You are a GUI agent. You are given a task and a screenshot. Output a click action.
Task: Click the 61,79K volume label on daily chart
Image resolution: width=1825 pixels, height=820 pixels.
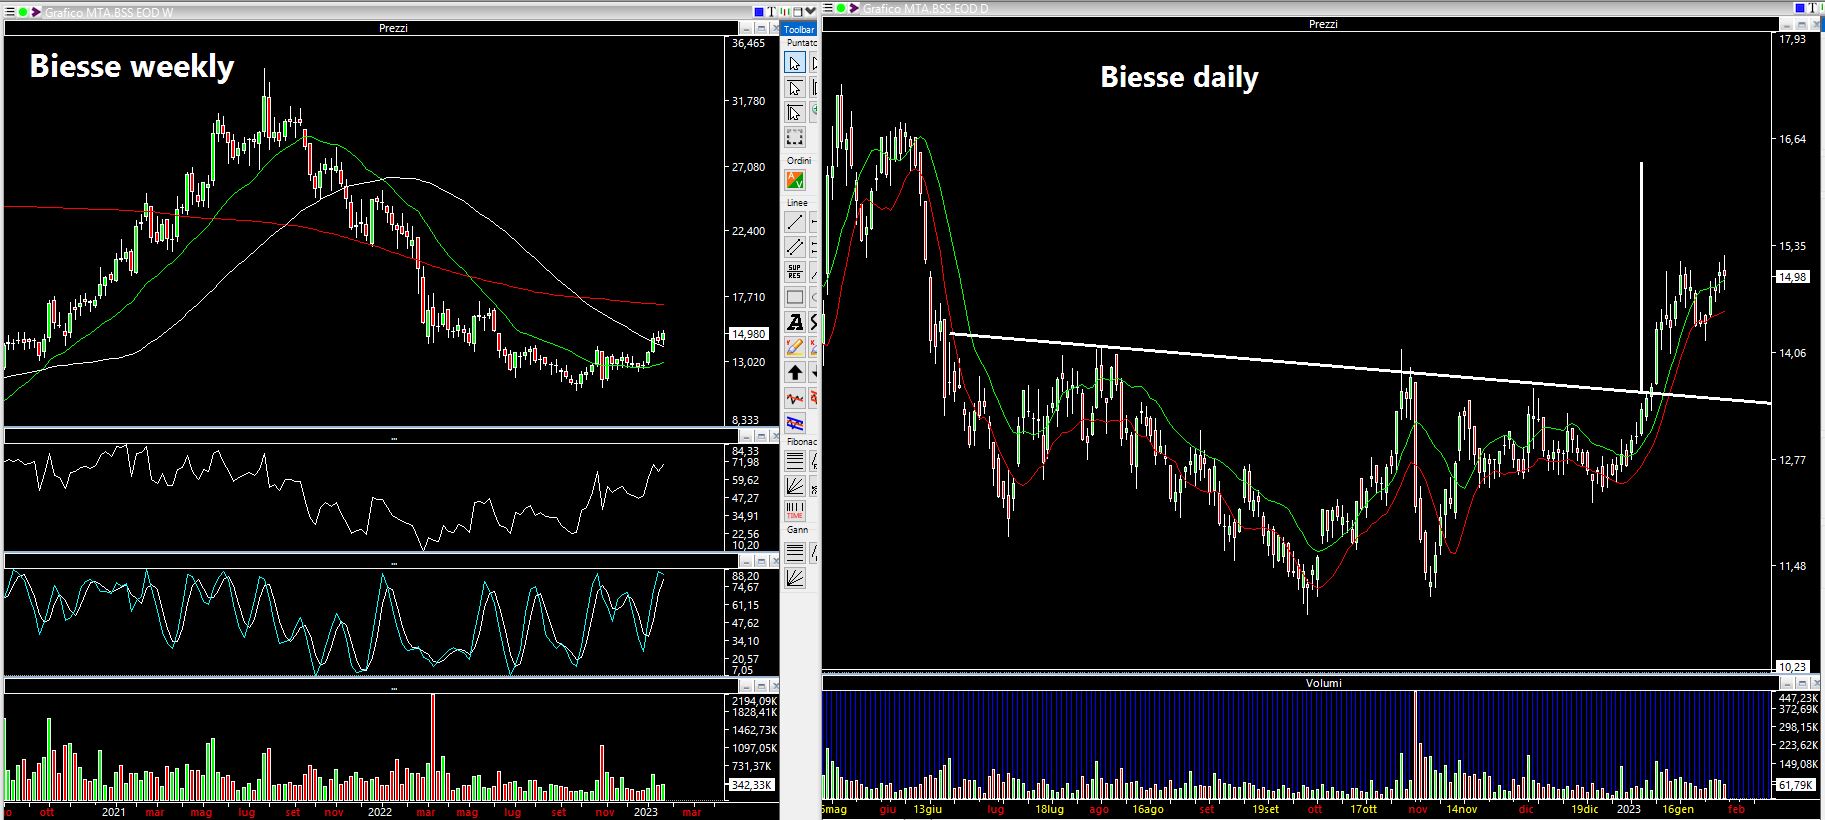(1797, 785)
